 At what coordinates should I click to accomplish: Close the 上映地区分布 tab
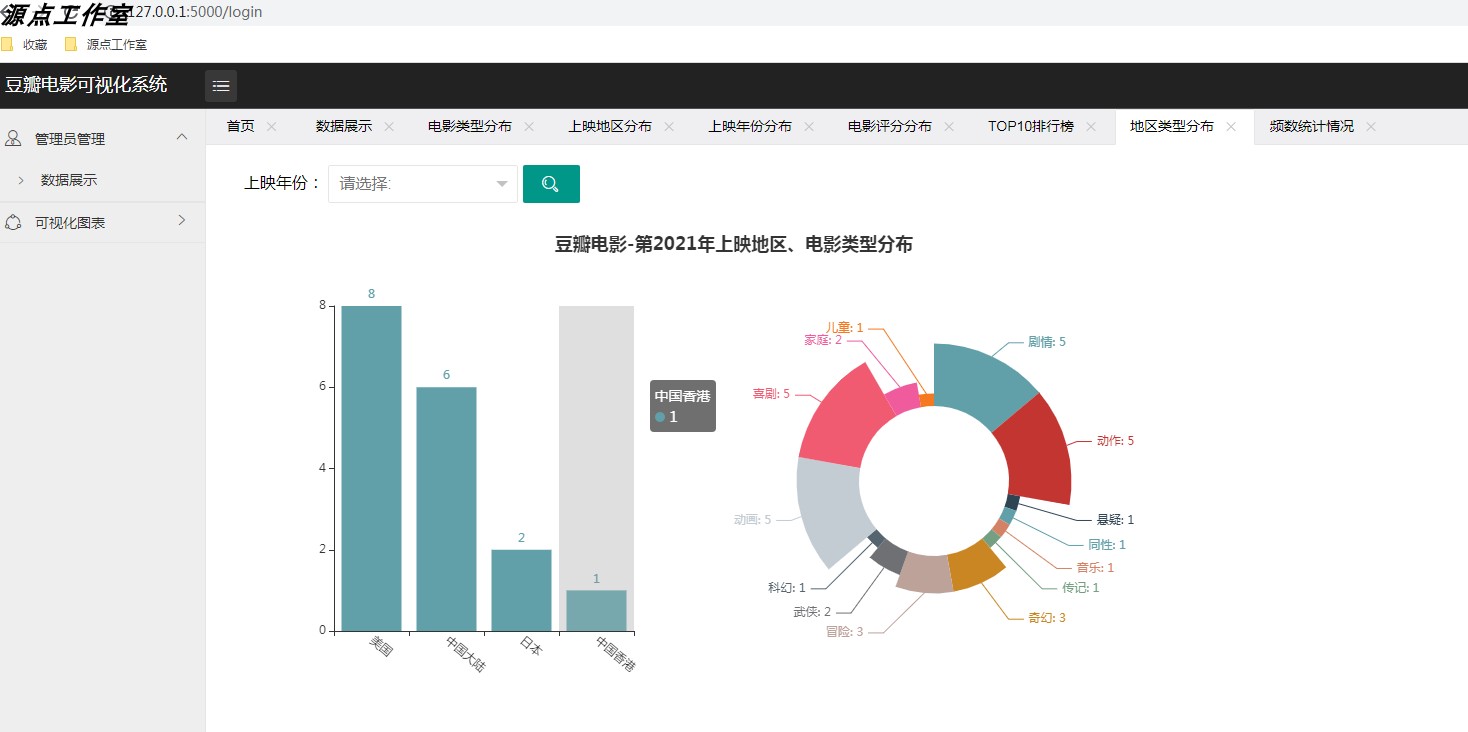coord(669,127)
